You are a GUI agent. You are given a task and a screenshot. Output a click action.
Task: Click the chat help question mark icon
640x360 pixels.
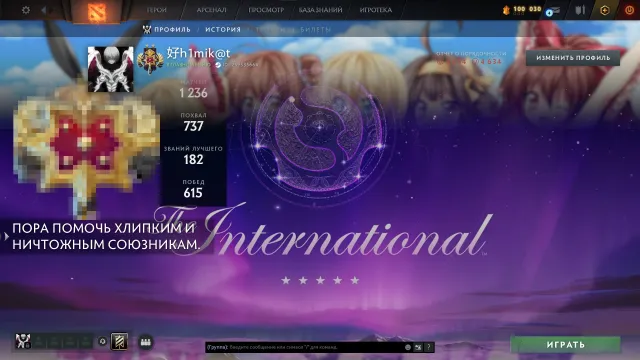pos(429,347)
